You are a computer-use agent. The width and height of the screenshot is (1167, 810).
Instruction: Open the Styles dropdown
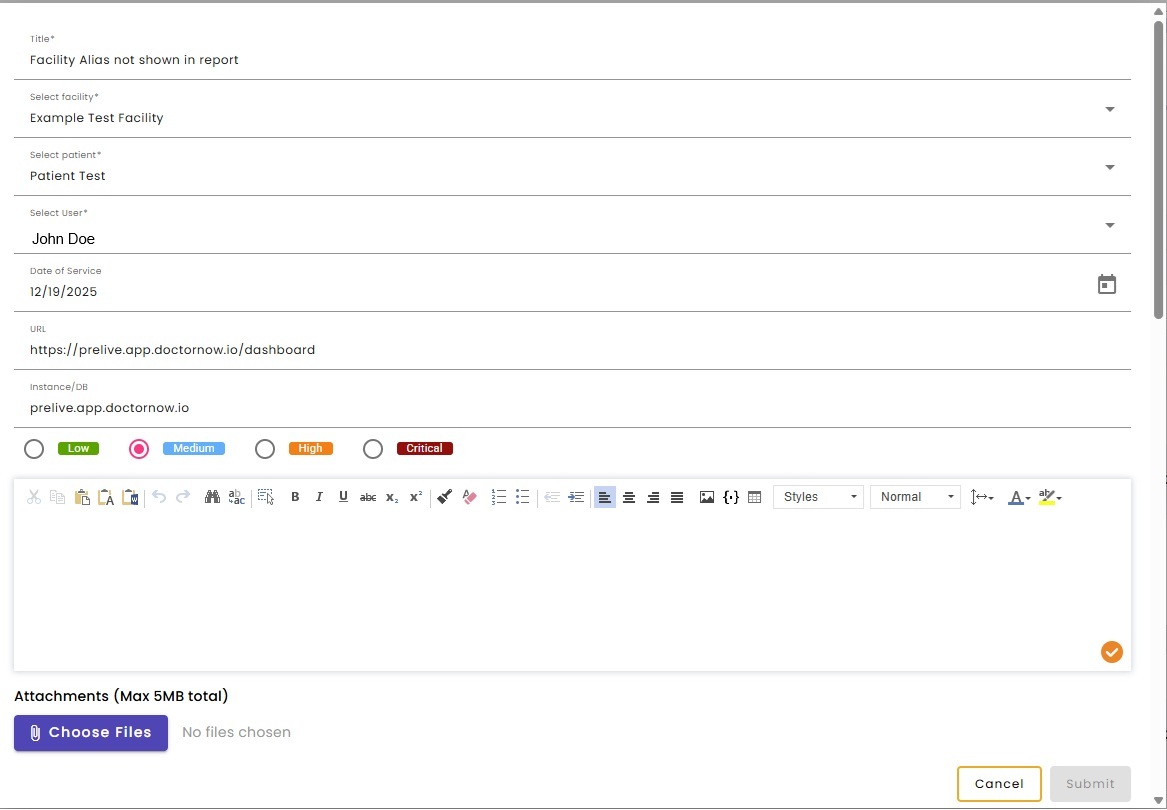[819, 497]
